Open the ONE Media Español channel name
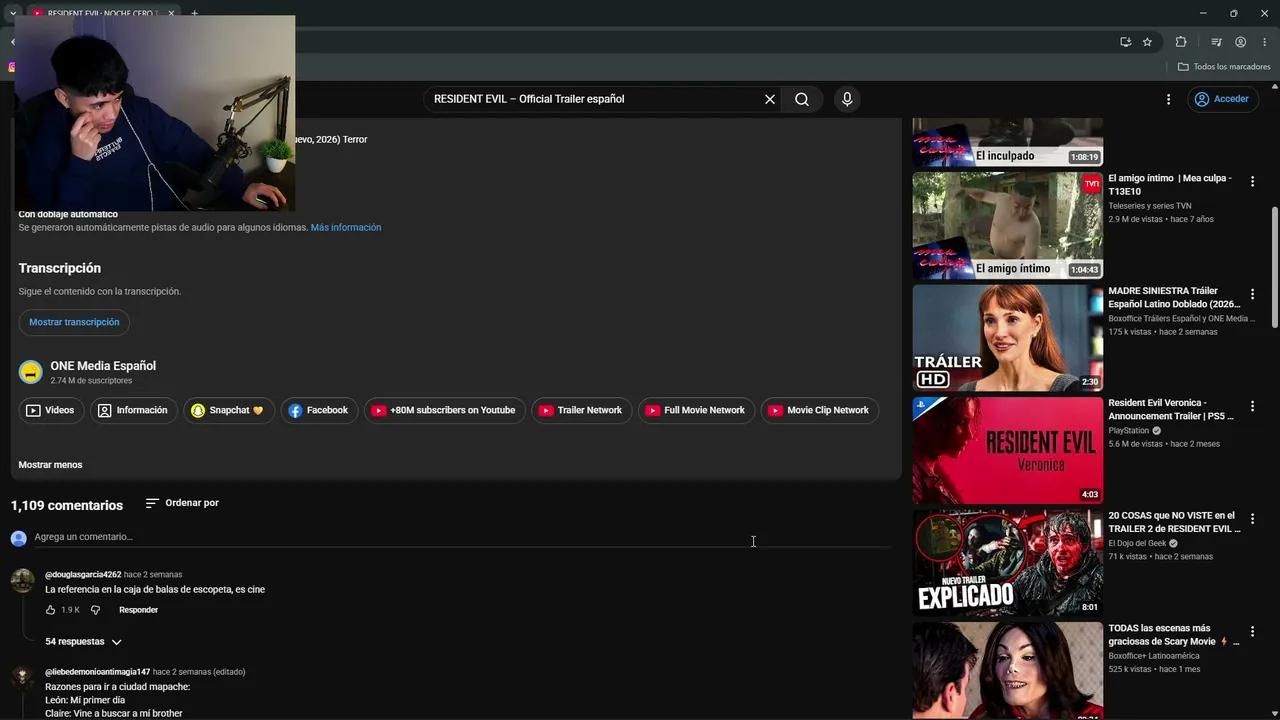 [x=103, y=366]
